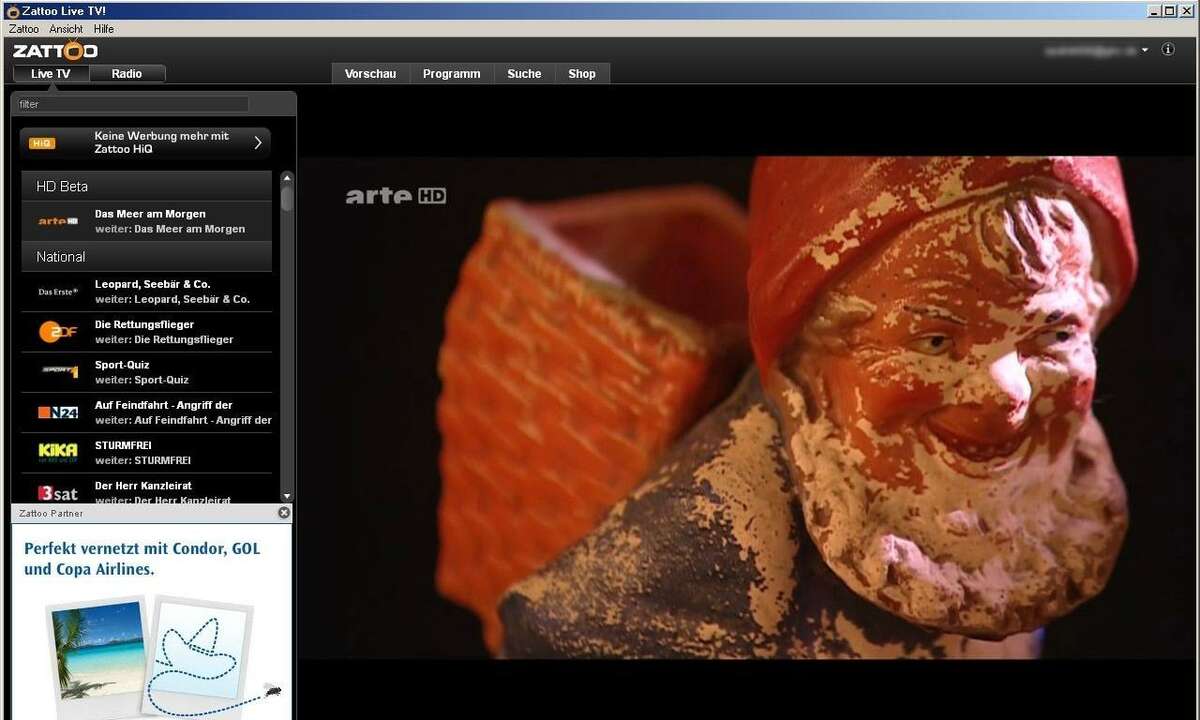Open the Condor airlines partner advertisement
Image resolution: width=1200 pixels, height=720 pixels.
pos(152,621)
